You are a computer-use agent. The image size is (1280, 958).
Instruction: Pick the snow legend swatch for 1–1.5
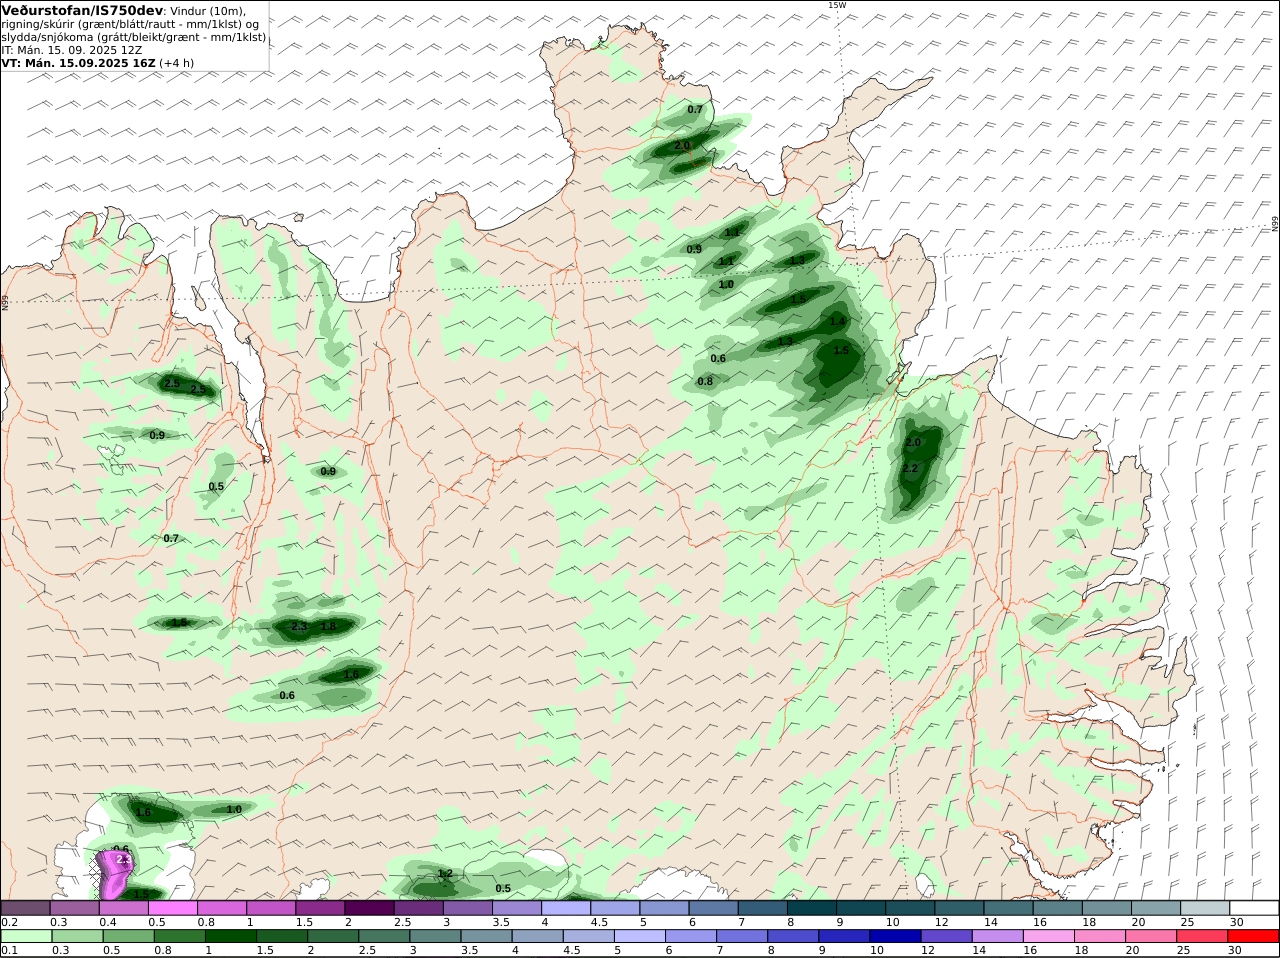click(270, 907)
